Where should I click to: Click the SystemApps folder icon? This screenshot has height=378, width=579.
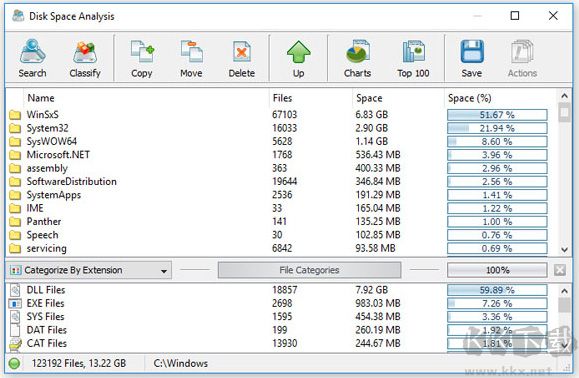coord(15,195)
